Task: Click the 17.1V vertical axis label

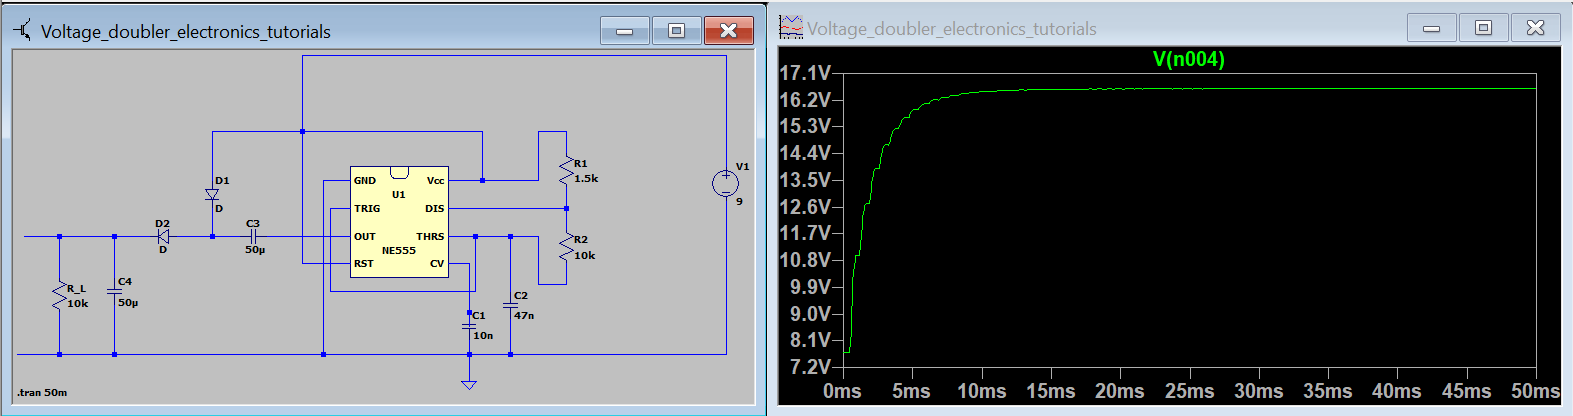Action: (805, 73)
